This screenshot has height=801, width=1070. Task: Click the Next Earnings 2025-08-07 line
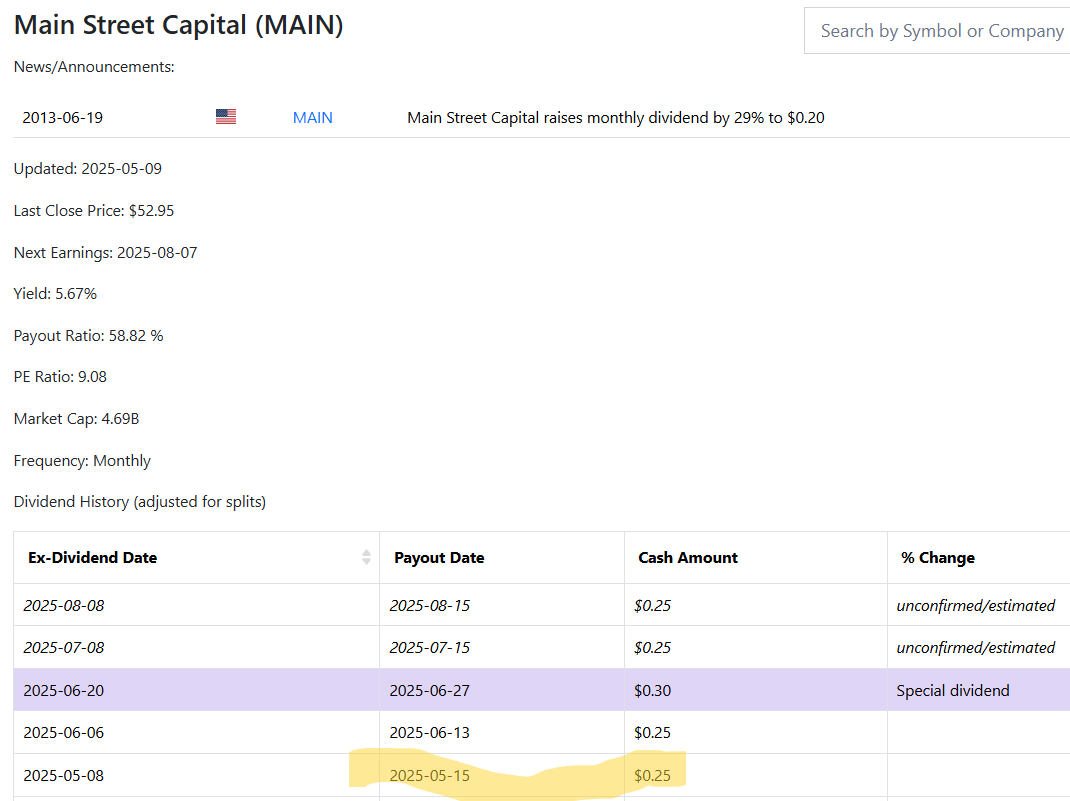click(106, 252)
